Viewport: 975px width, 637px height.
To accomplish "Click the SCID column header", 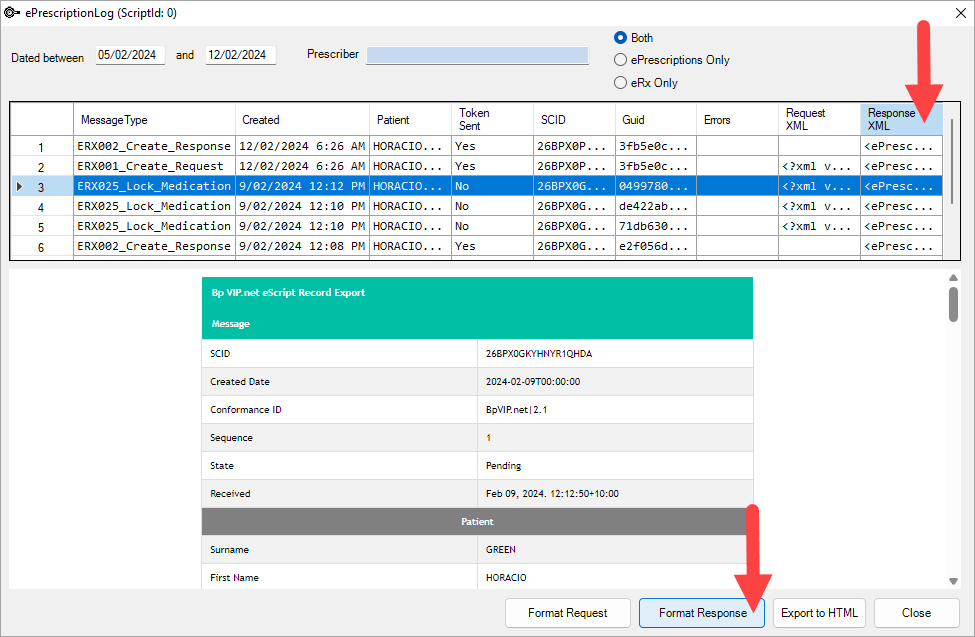I will (574, 119).
